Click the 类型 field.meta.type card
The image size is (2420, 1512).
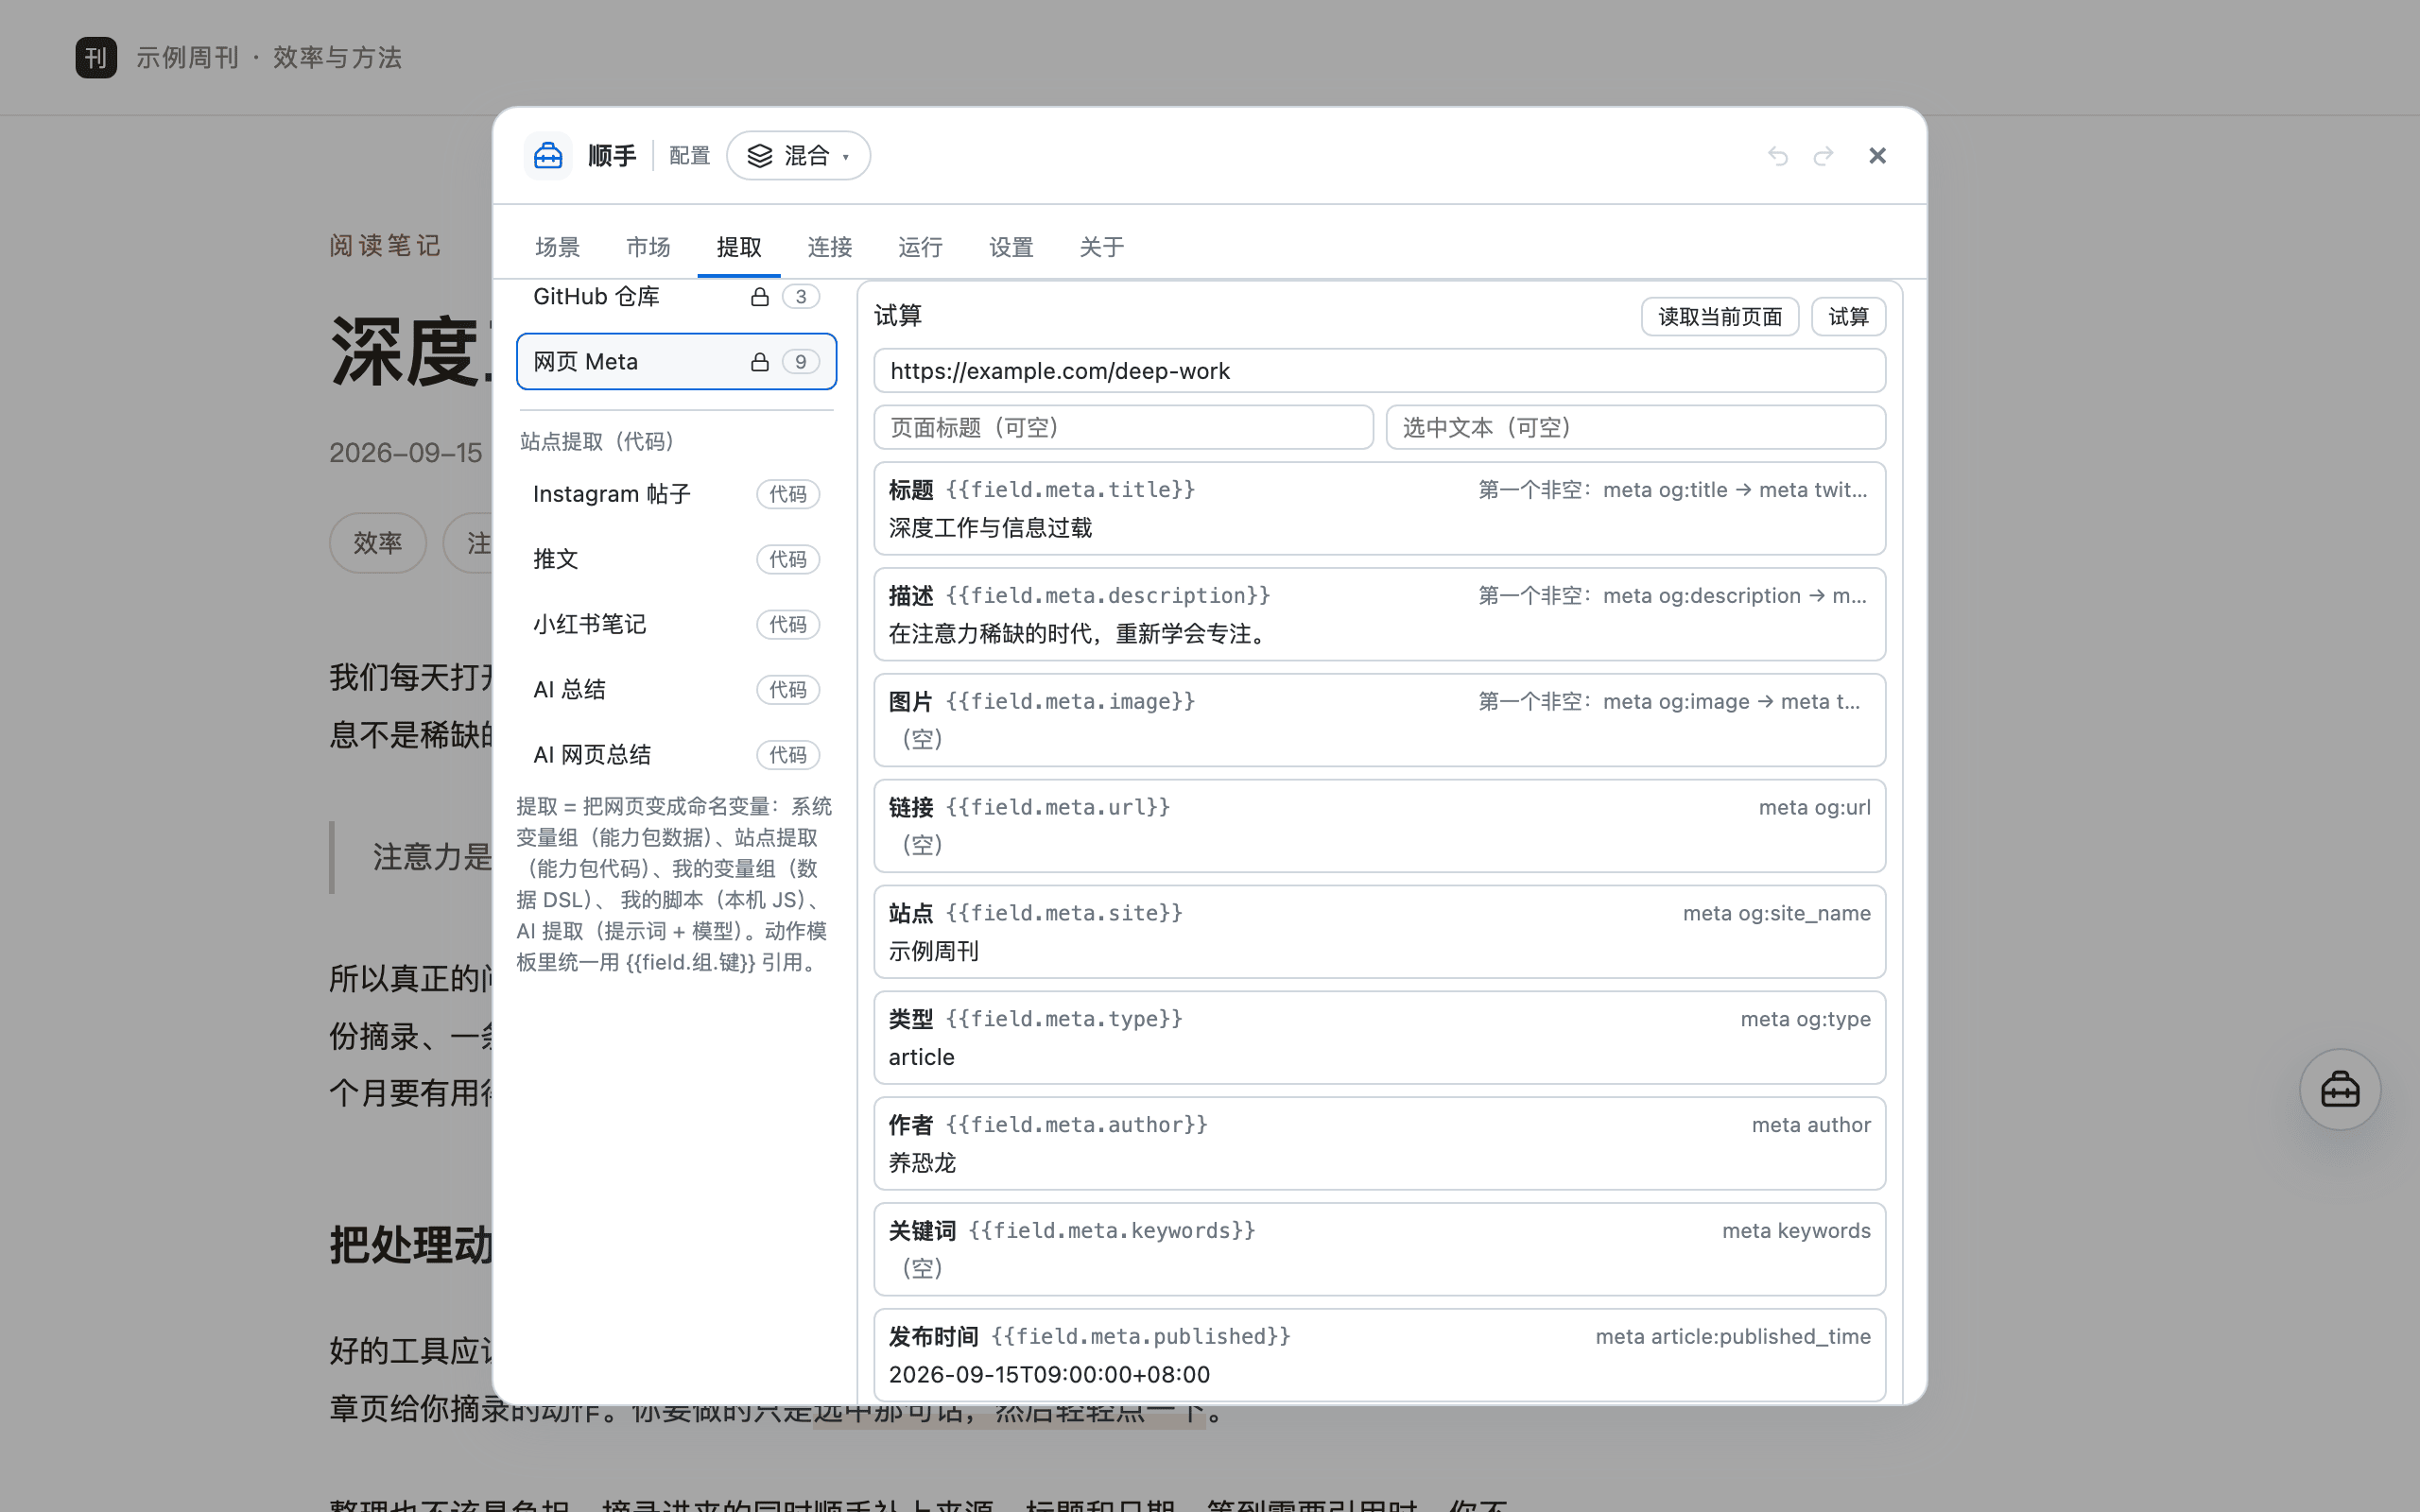(x=1379, y=1038)
